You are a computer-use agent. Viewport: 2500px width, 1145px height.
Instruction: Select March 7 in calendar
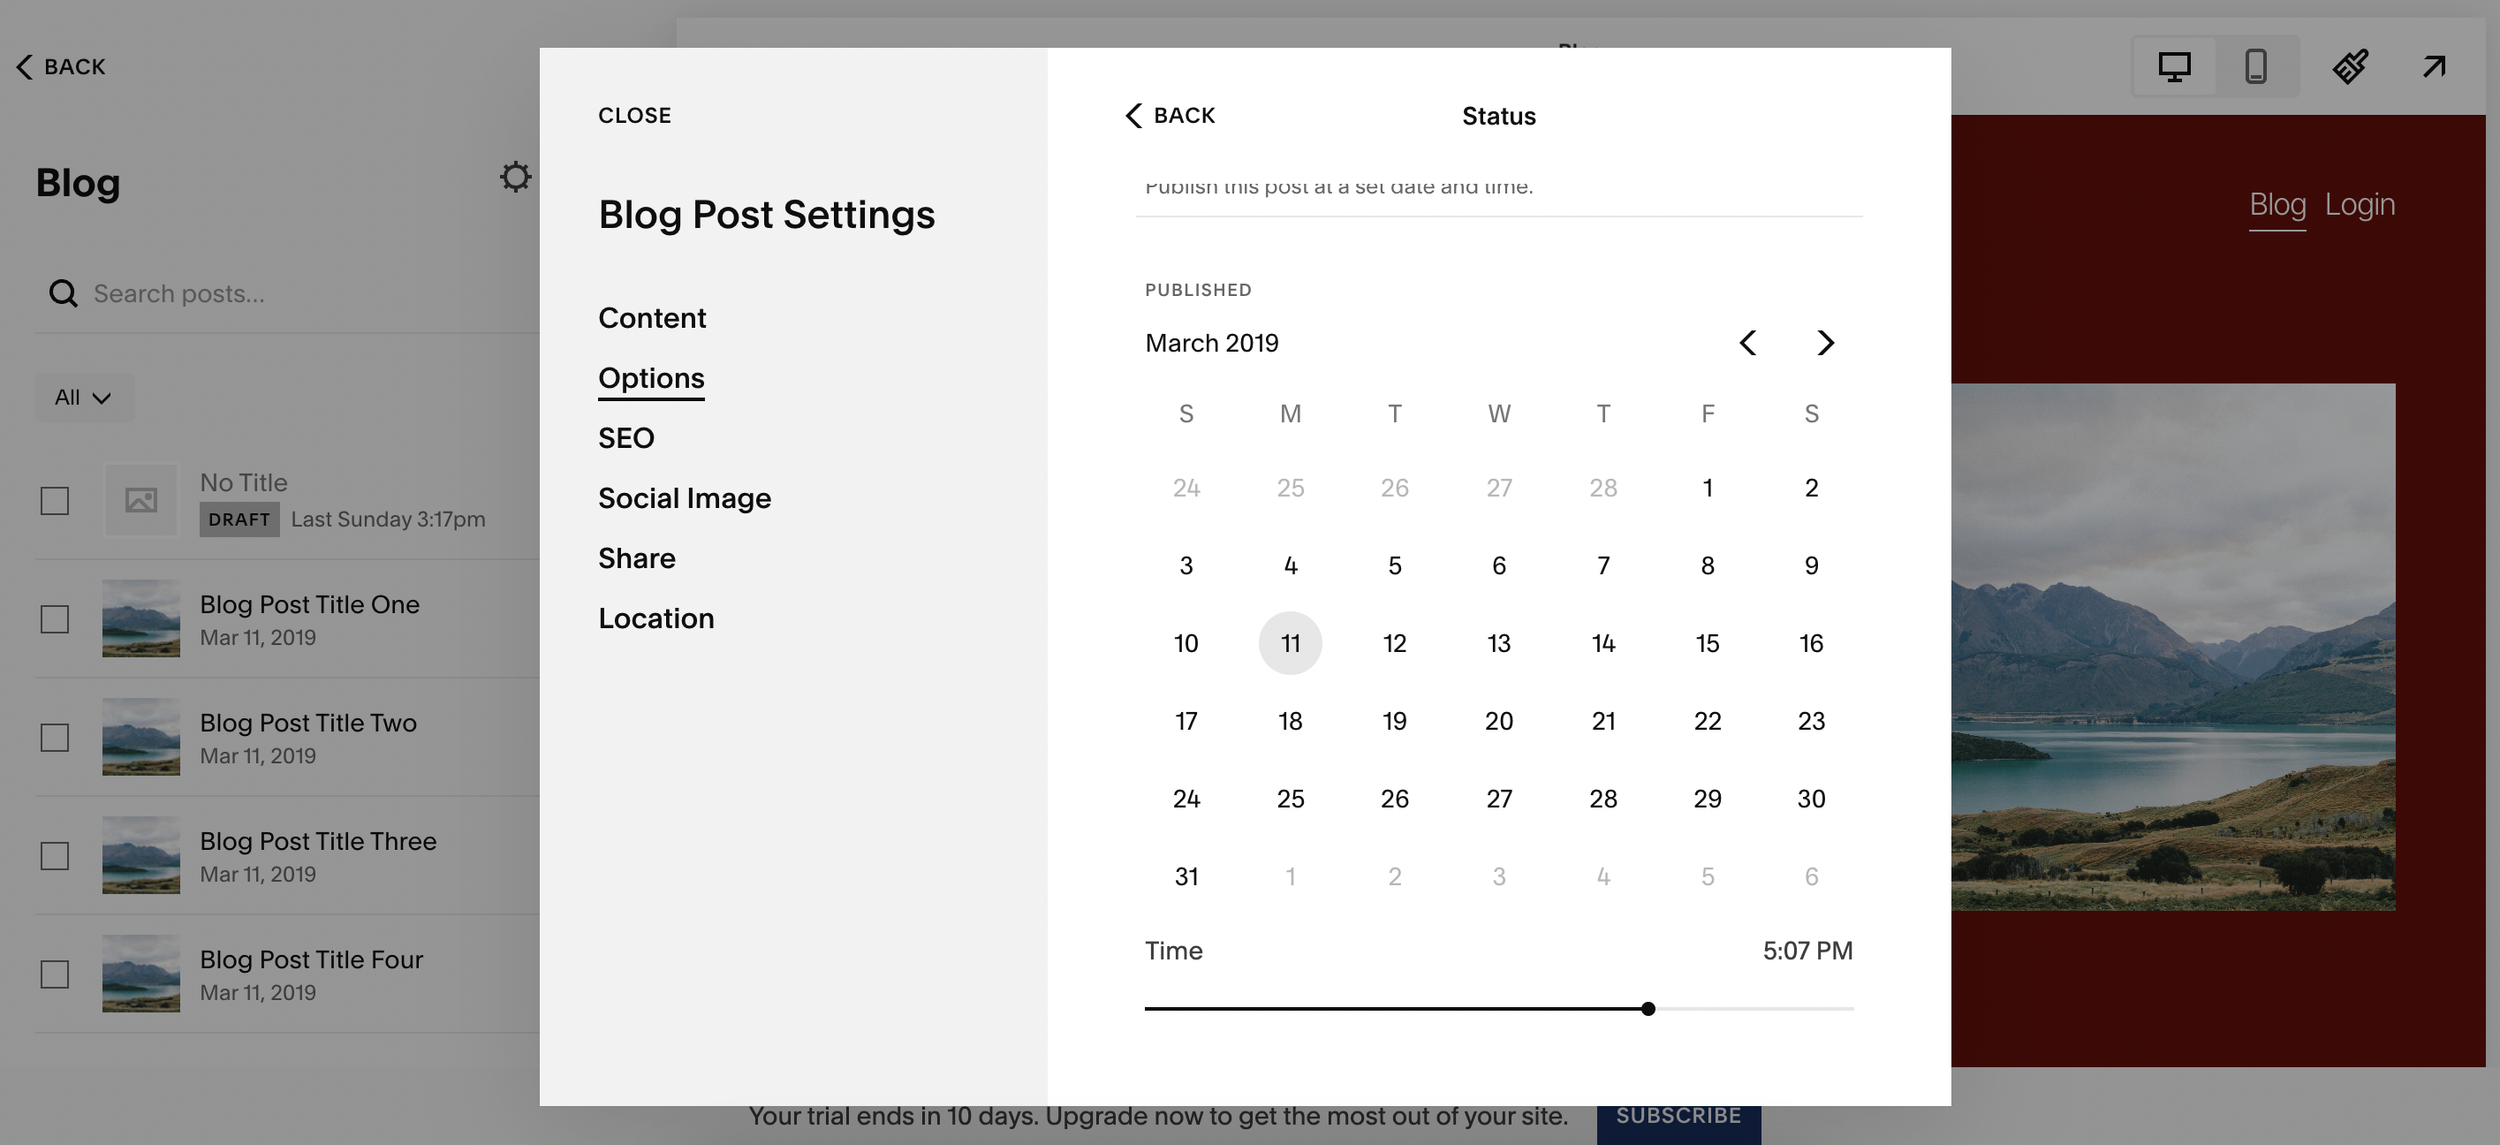(x=1603, y=566)
